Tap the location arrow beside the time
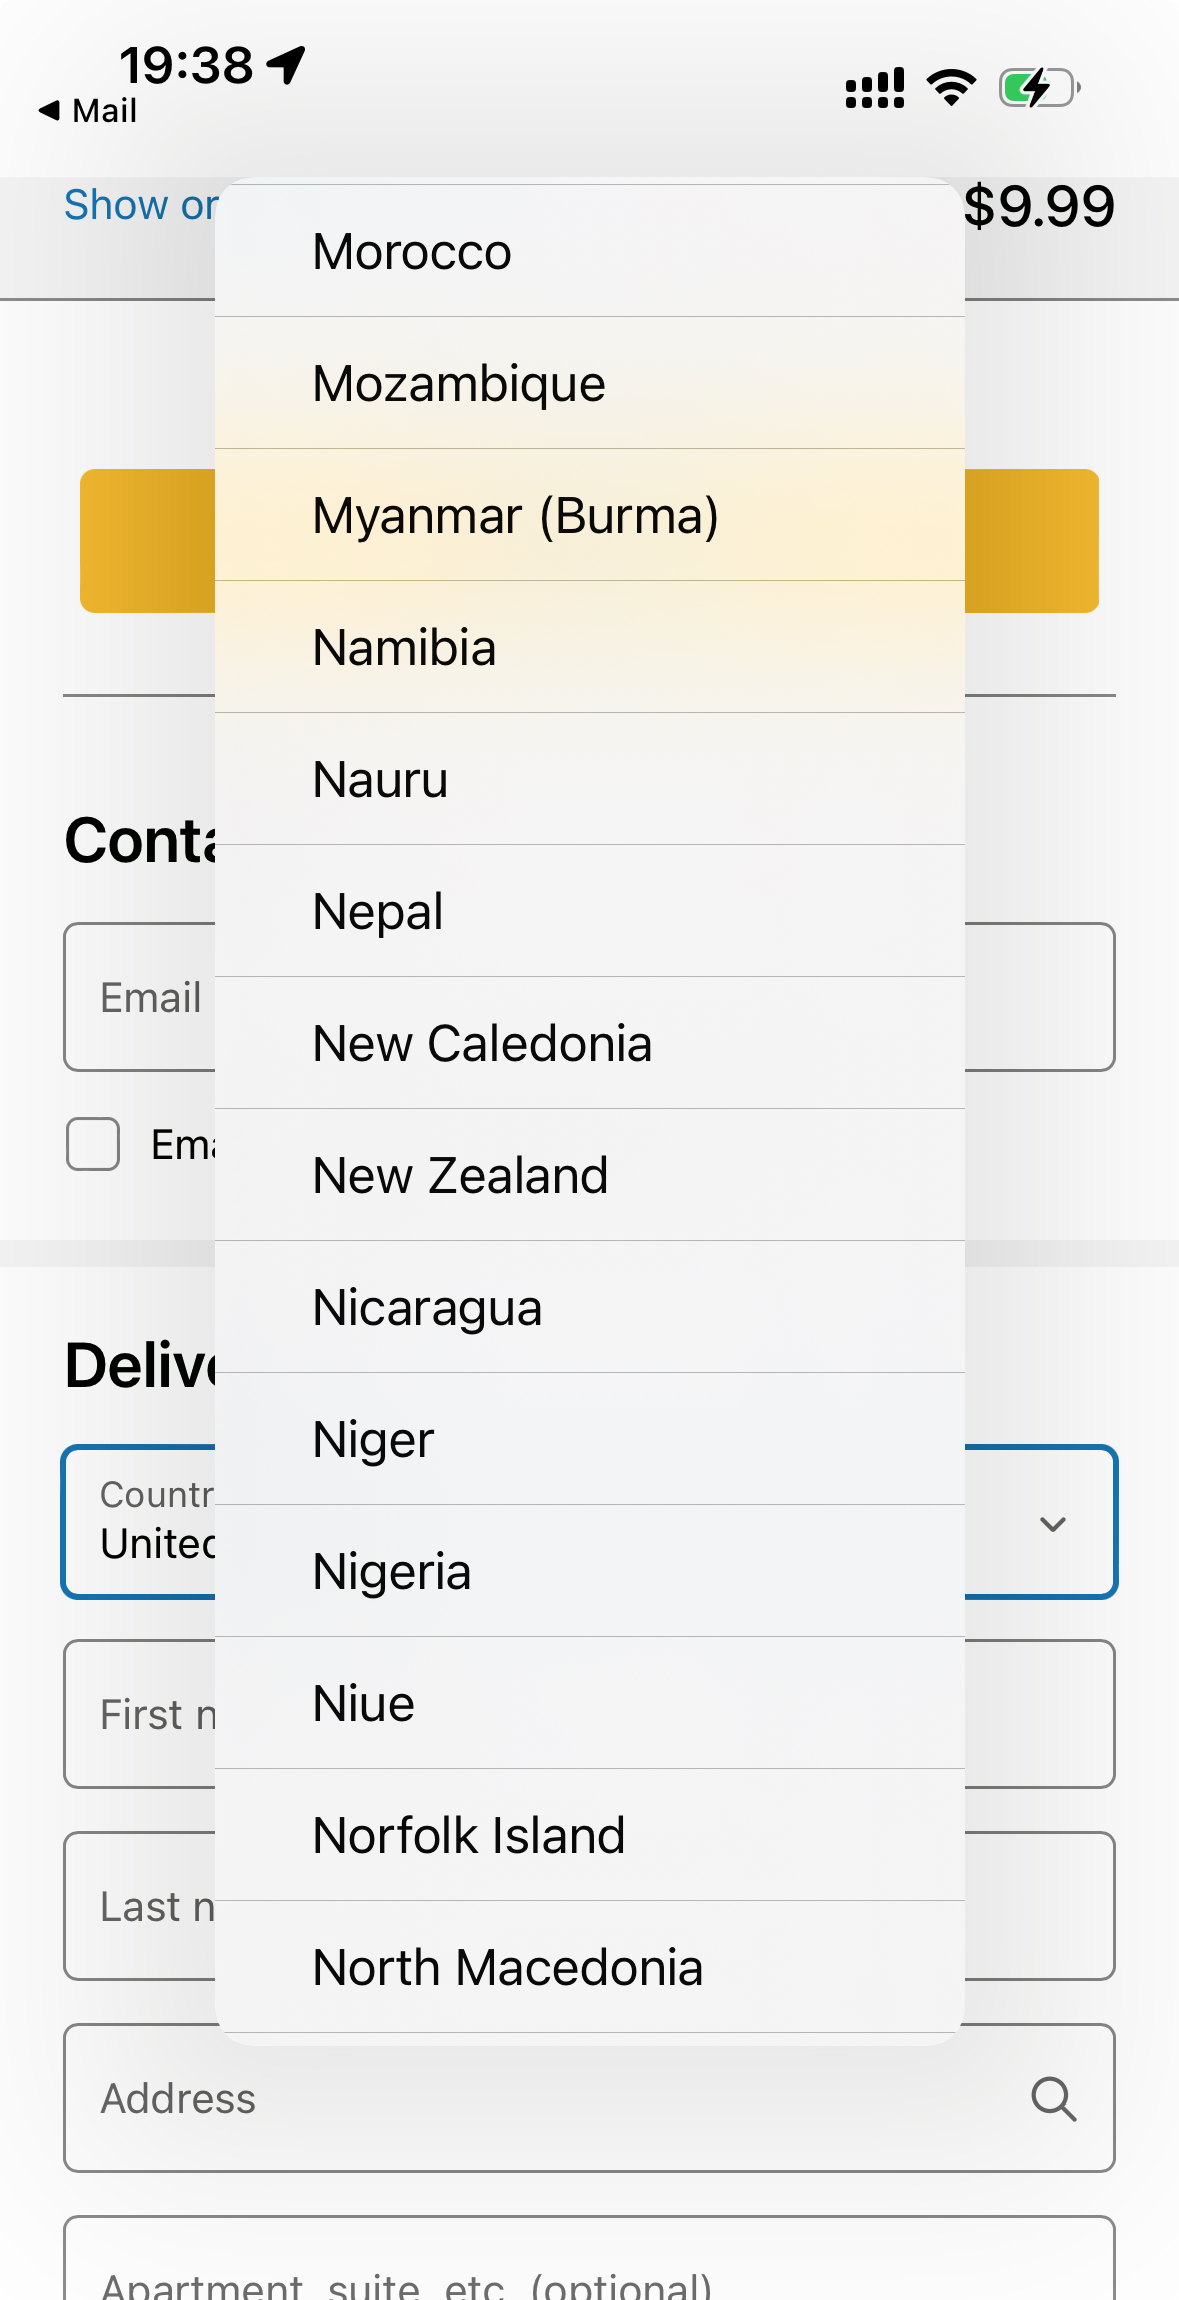The image size is (1179, 2300). (287, 66)
